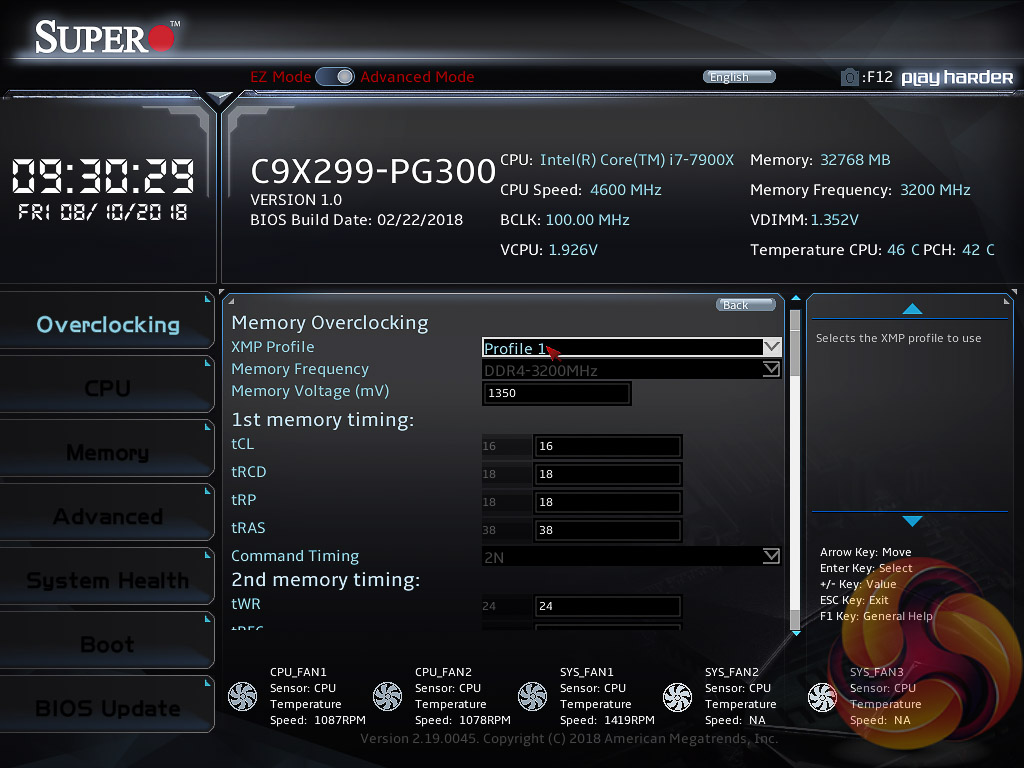Select the Command Timing label
Viewport: 1024px width, 768px height.
pyautogui.click(x=295, y=556)
